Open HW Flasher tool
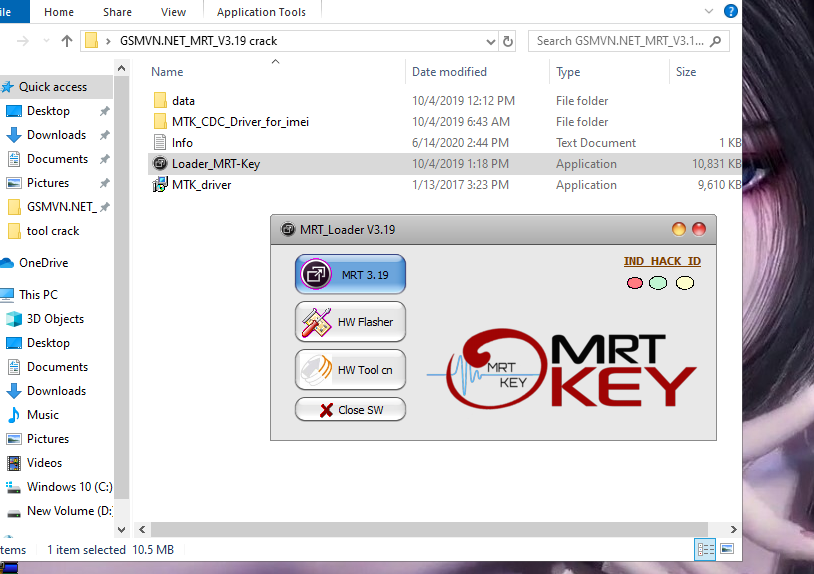 pos(350,322)
